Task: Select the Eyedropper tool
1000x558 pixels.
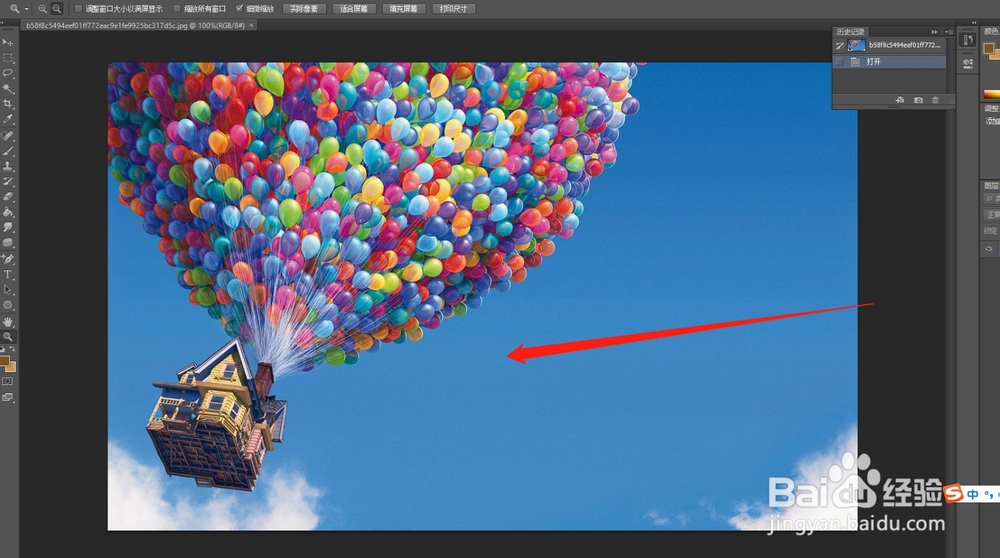Action: [8, 119]
